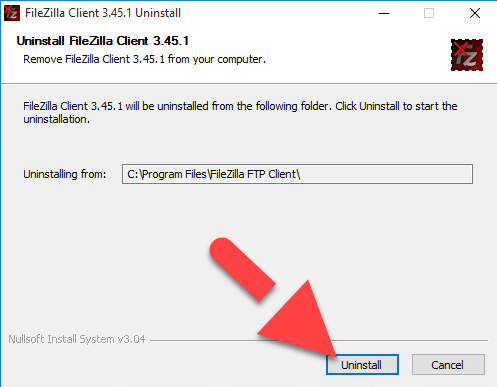This screenshot has width=497, height=387.
Task: Click the Uninstall button
Action: (x=362, y=364)
